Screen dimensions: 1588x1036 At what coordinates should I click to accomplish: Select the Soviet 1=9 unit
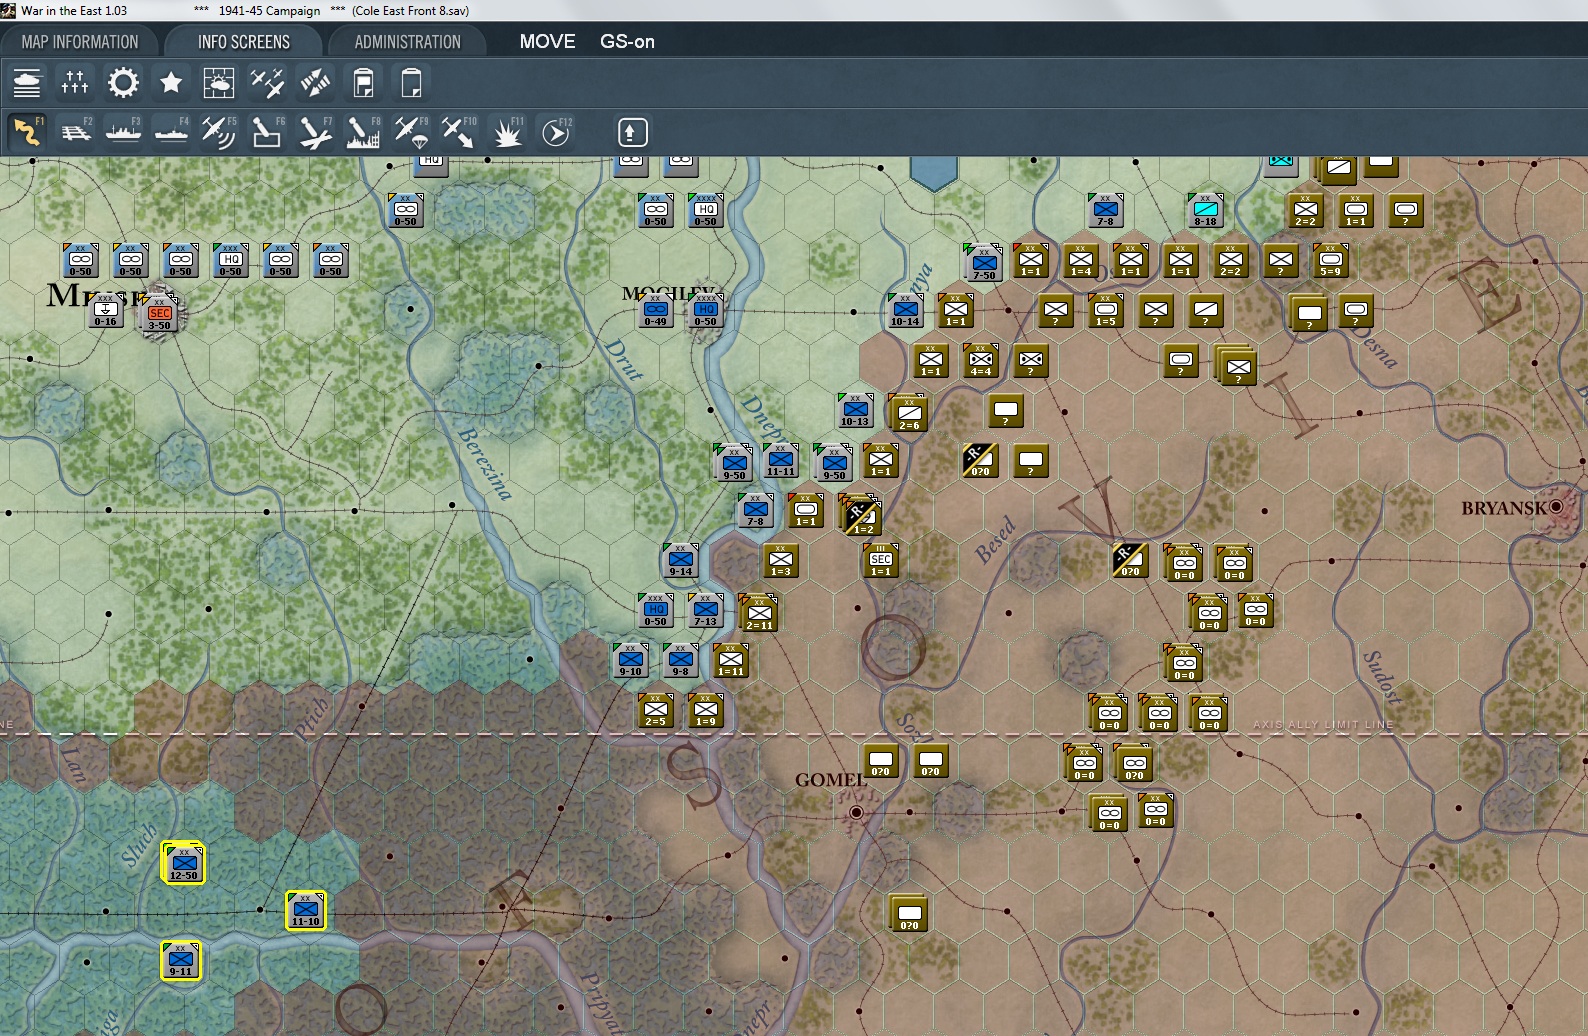pyautogui.click(x=705, y=710)
